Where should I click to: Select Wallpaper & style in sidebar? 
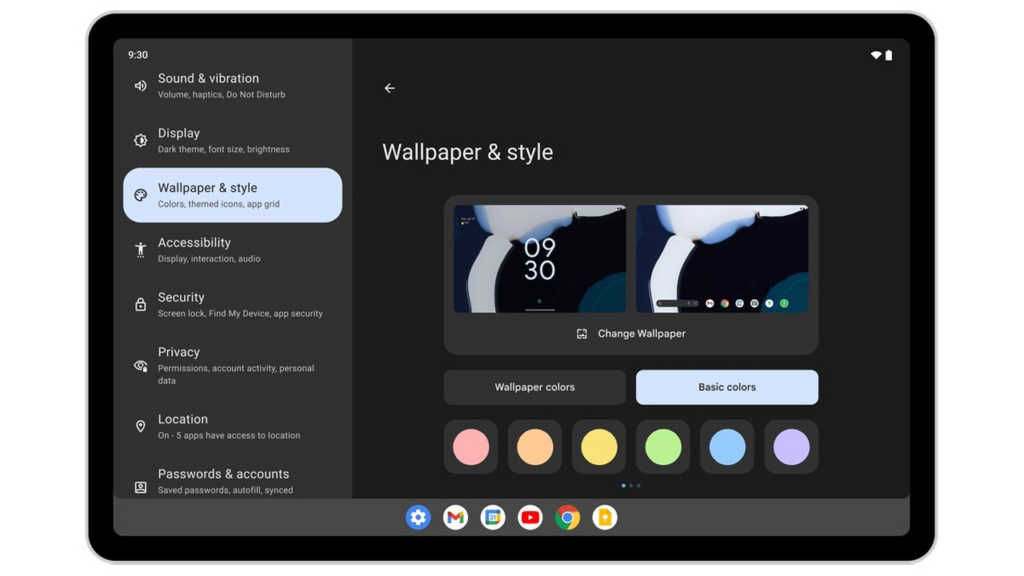pos(232,195)
